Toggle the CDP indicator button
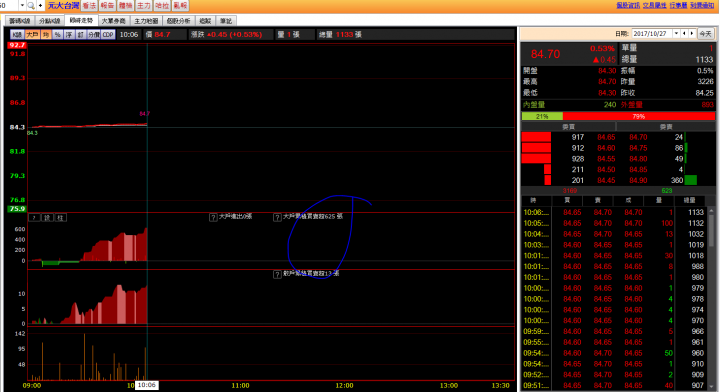Viewport: 720px width, 392px height. pyautogui.click(x=108, y=34)
